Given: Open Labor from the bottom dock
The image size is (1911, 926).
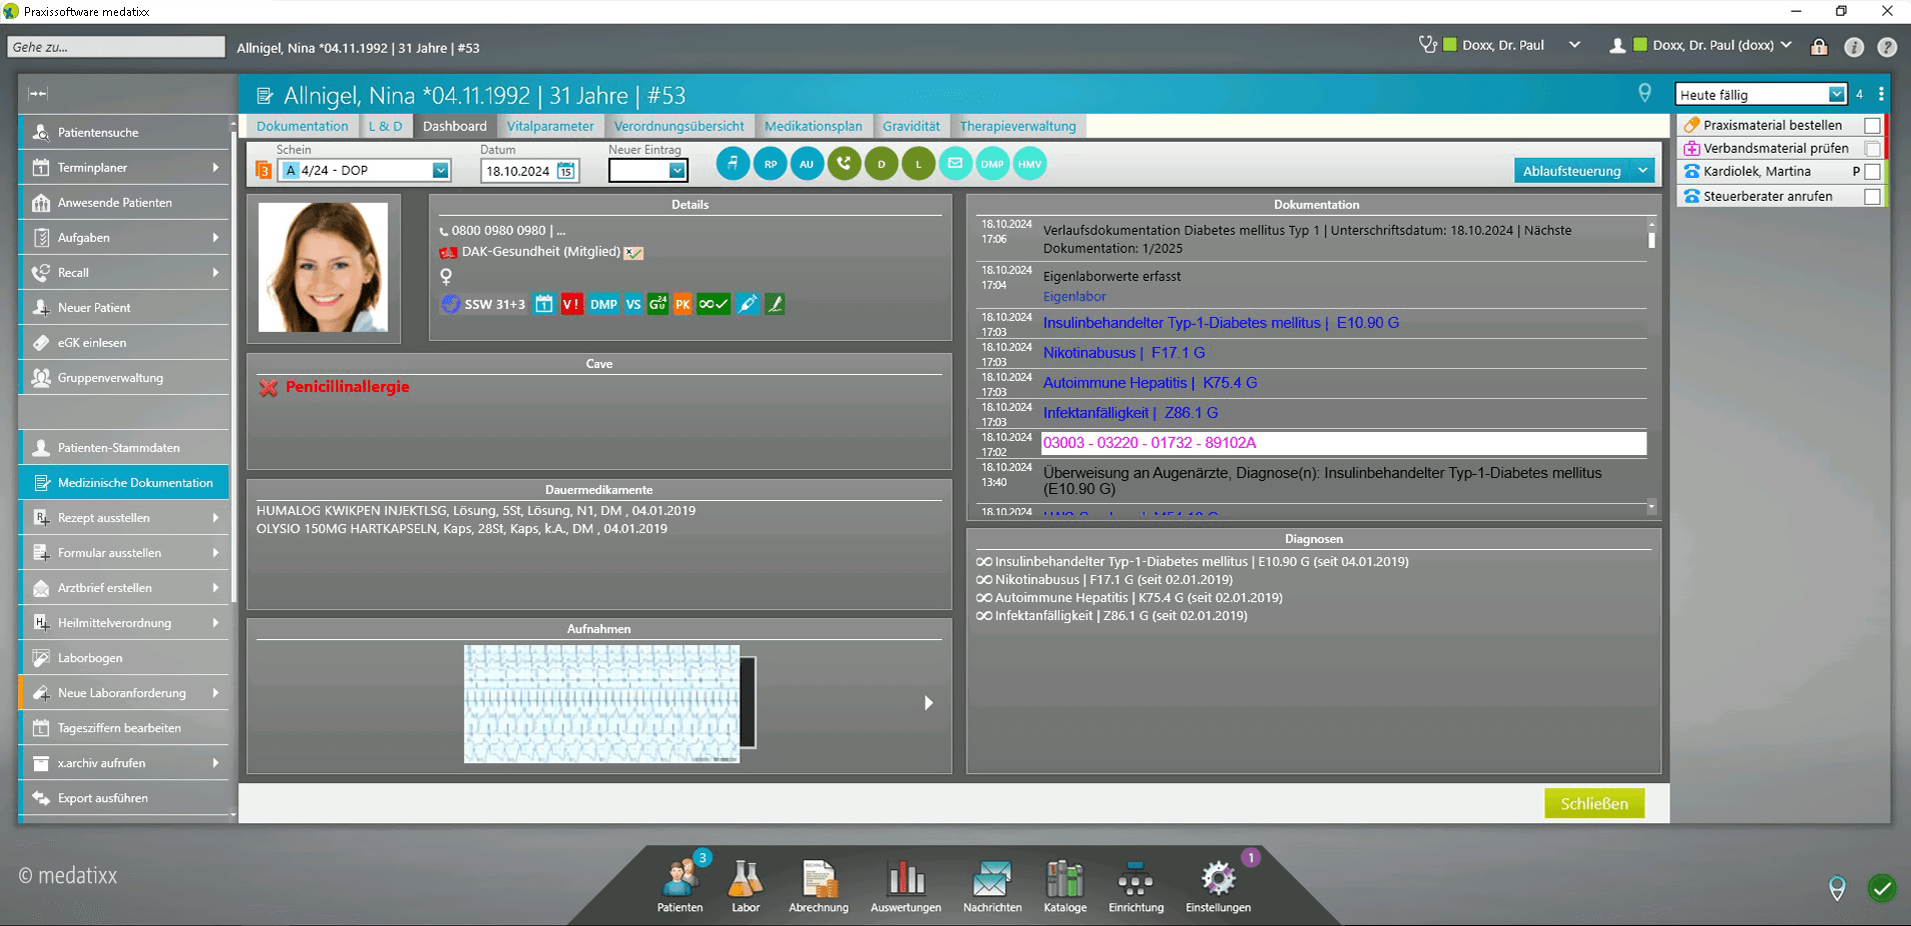Looking at the screenshot, I should coord(745,885).
